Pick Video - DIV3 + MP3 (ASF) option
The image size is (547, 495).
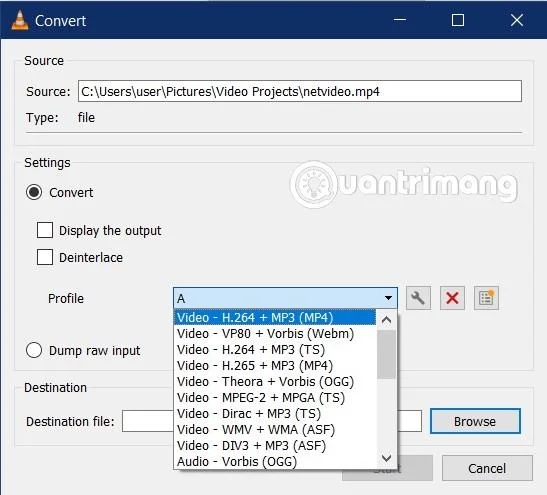point(275,446)
